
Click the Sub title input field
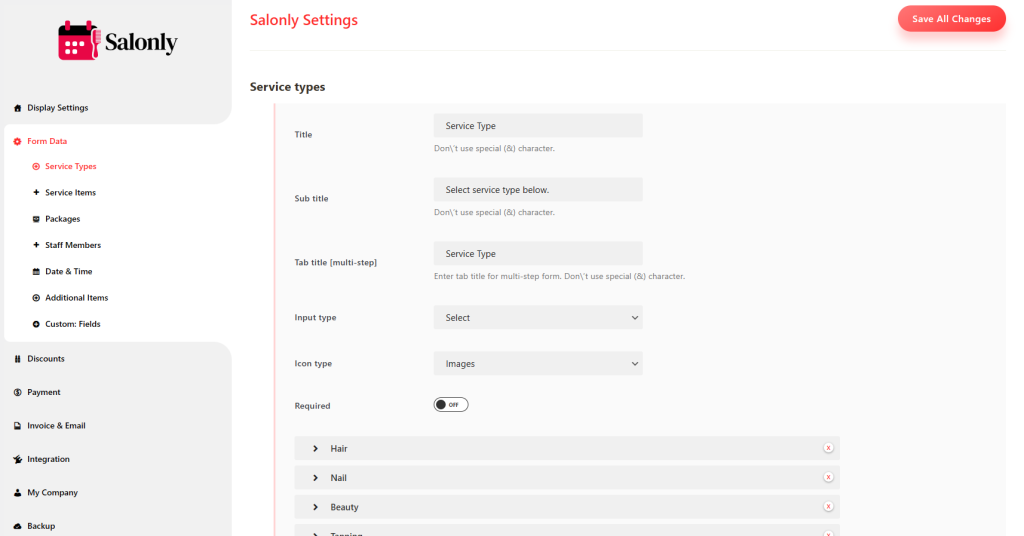pyautogui.click(x=537, y=190)
